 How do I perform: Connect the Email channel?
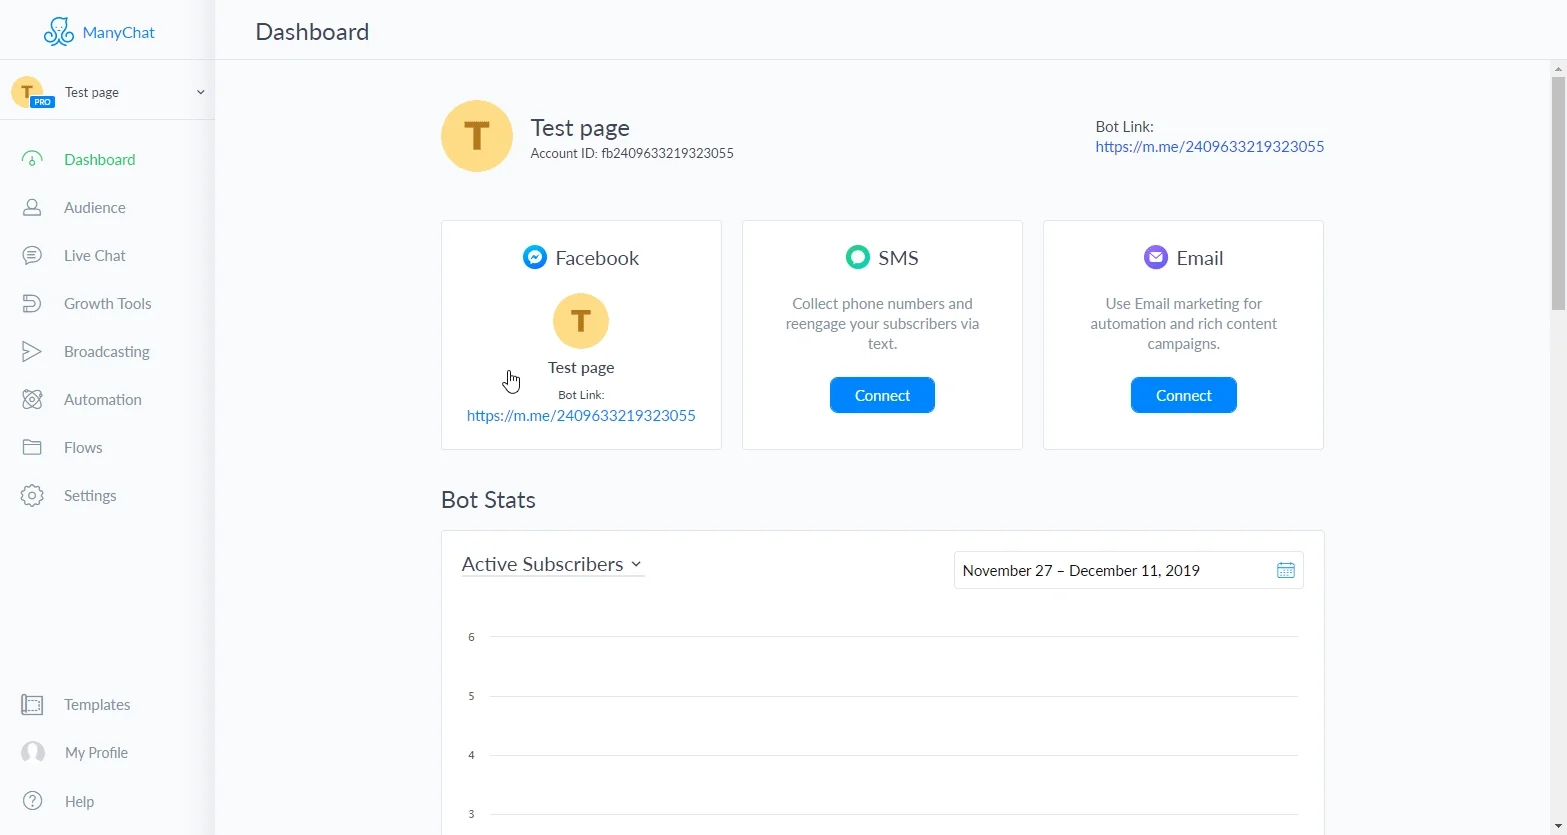pos(1184,395)
